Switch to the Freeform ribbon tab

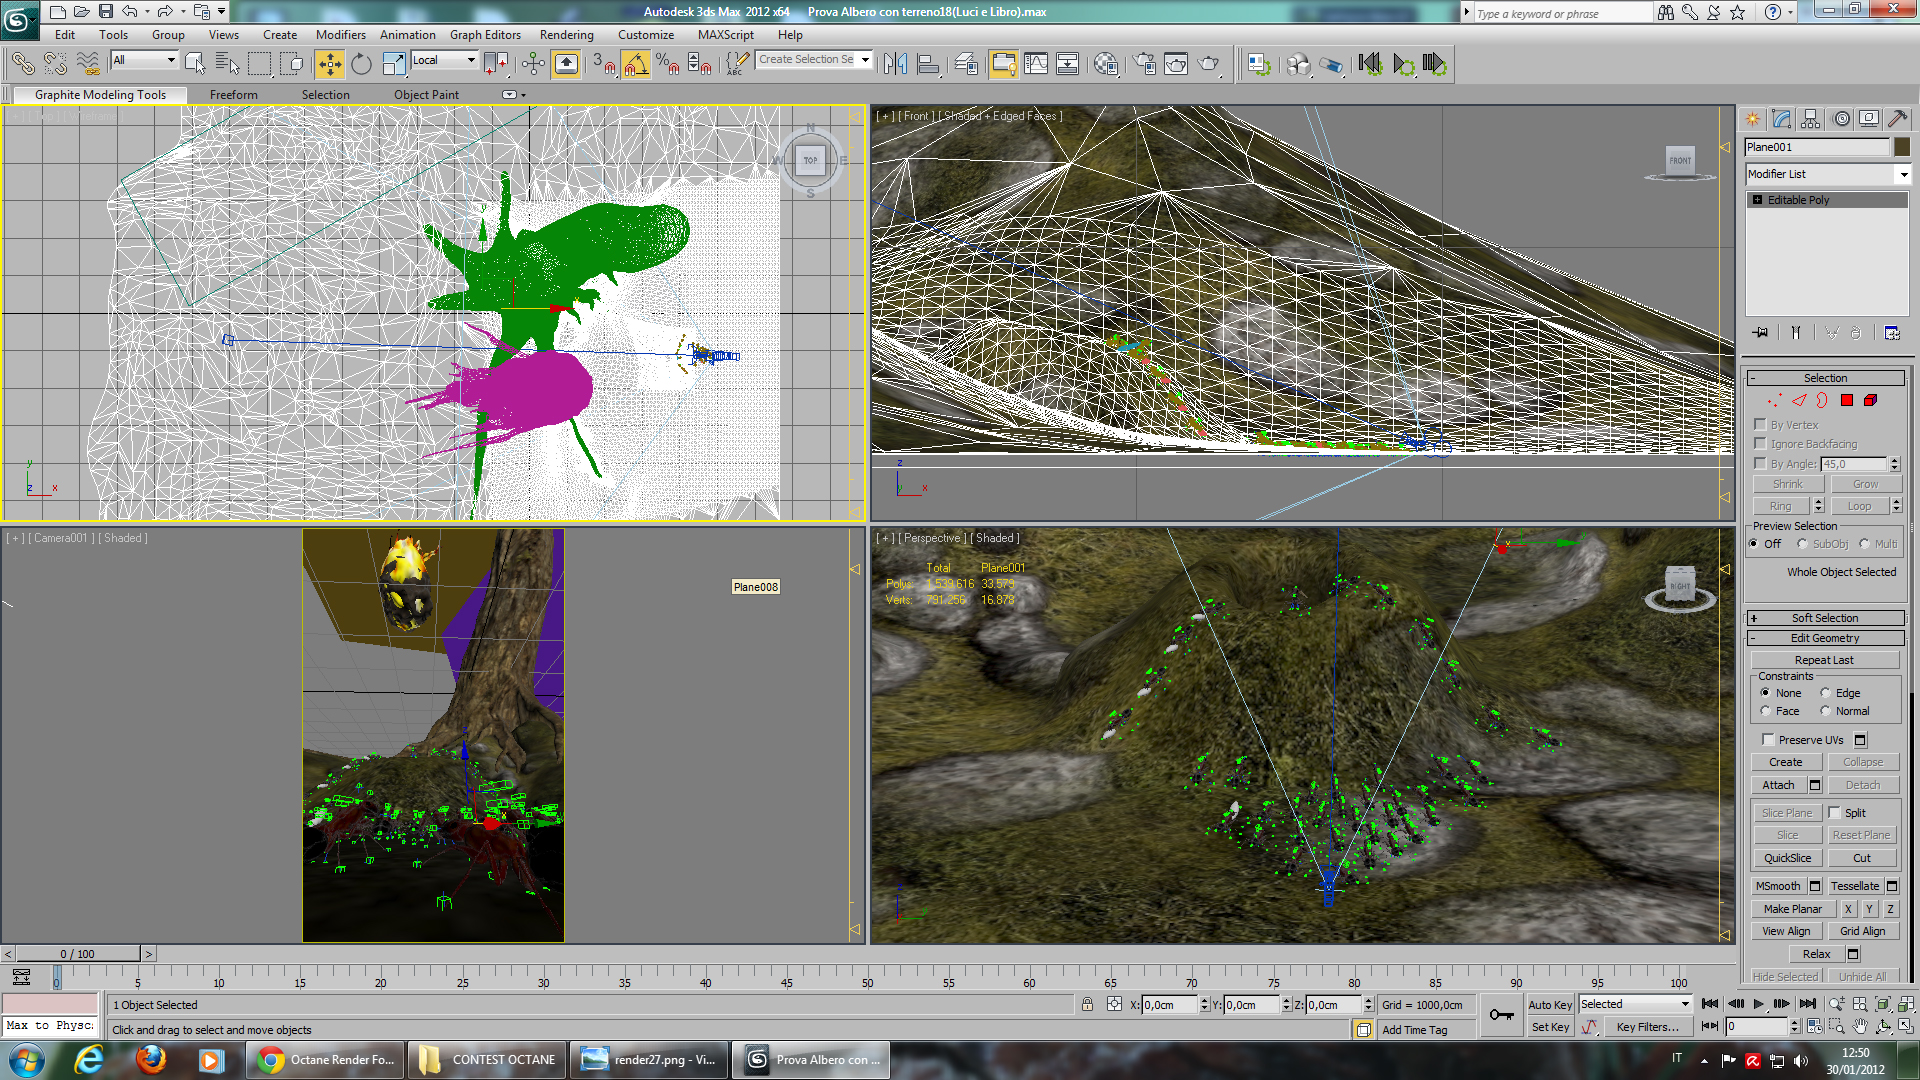[x=233, y=95]
